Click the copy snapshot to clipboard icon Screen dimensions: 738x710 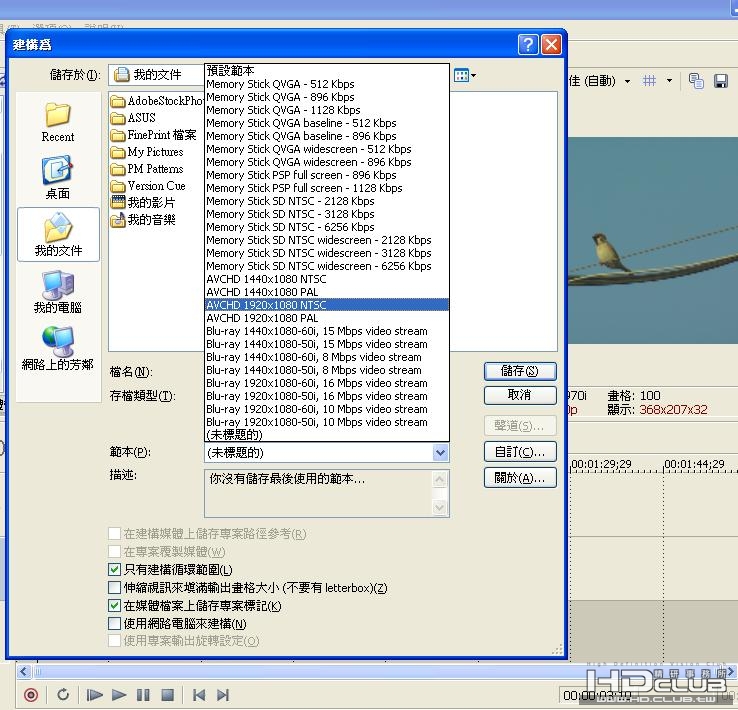[696, 81]
